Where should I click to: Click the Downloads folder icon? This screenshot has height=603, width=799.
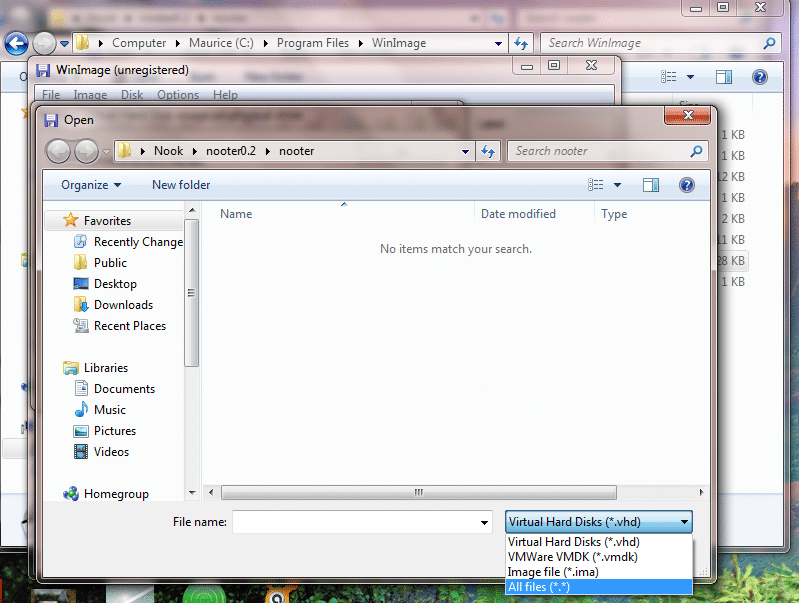coord(81,304)
